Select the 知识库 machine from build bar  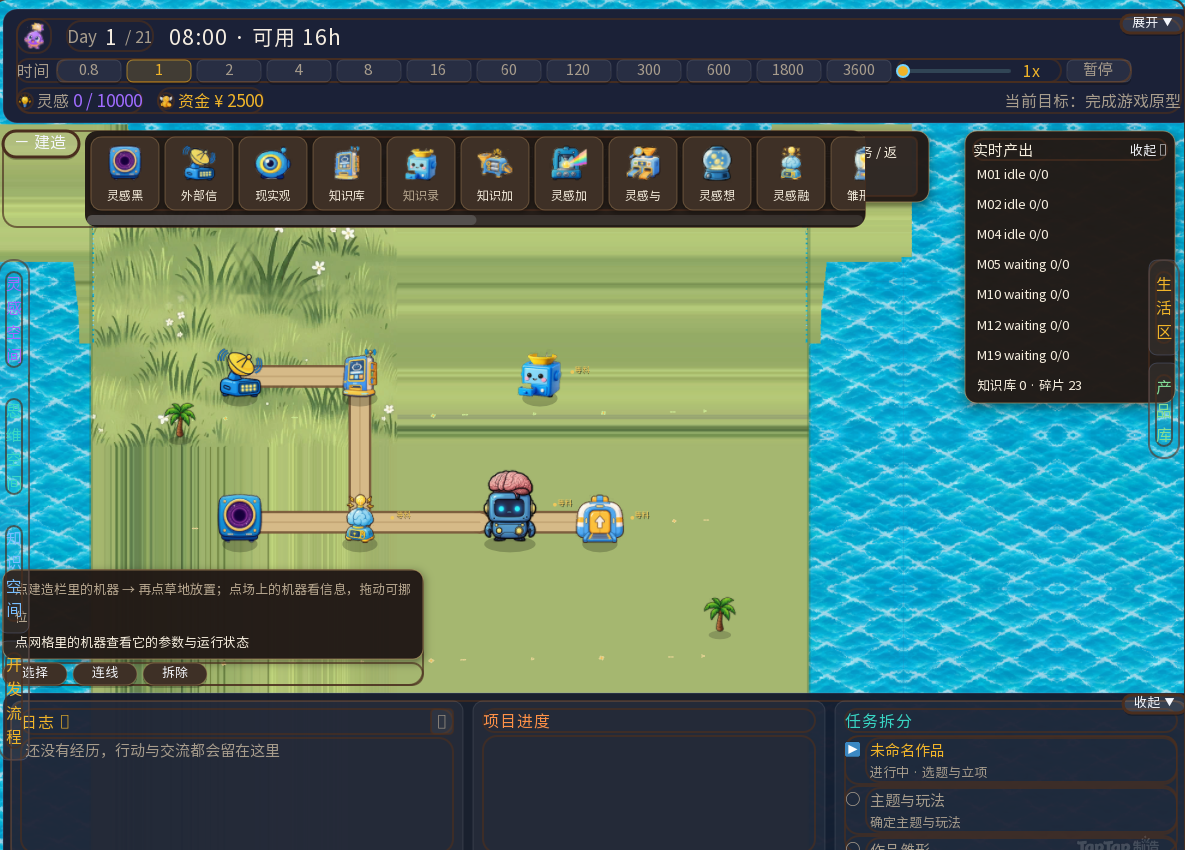coord(347,172)
